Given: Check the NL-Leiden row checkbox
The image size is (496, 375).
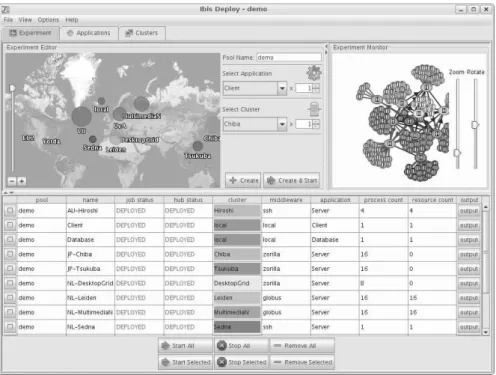Looking at the screenshot, I should 10,297.
